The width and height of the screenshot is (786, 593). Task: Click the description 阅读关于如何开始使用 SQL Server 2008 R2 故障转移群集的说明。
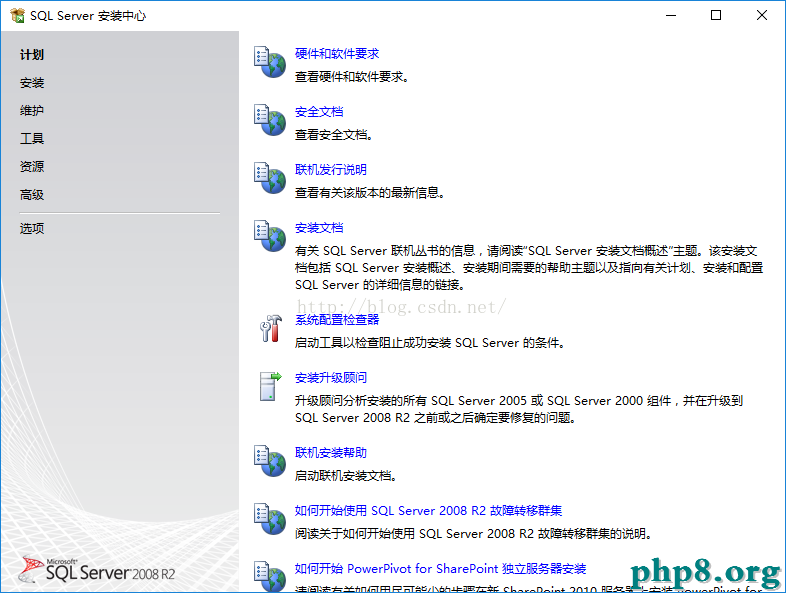(474, 534)
